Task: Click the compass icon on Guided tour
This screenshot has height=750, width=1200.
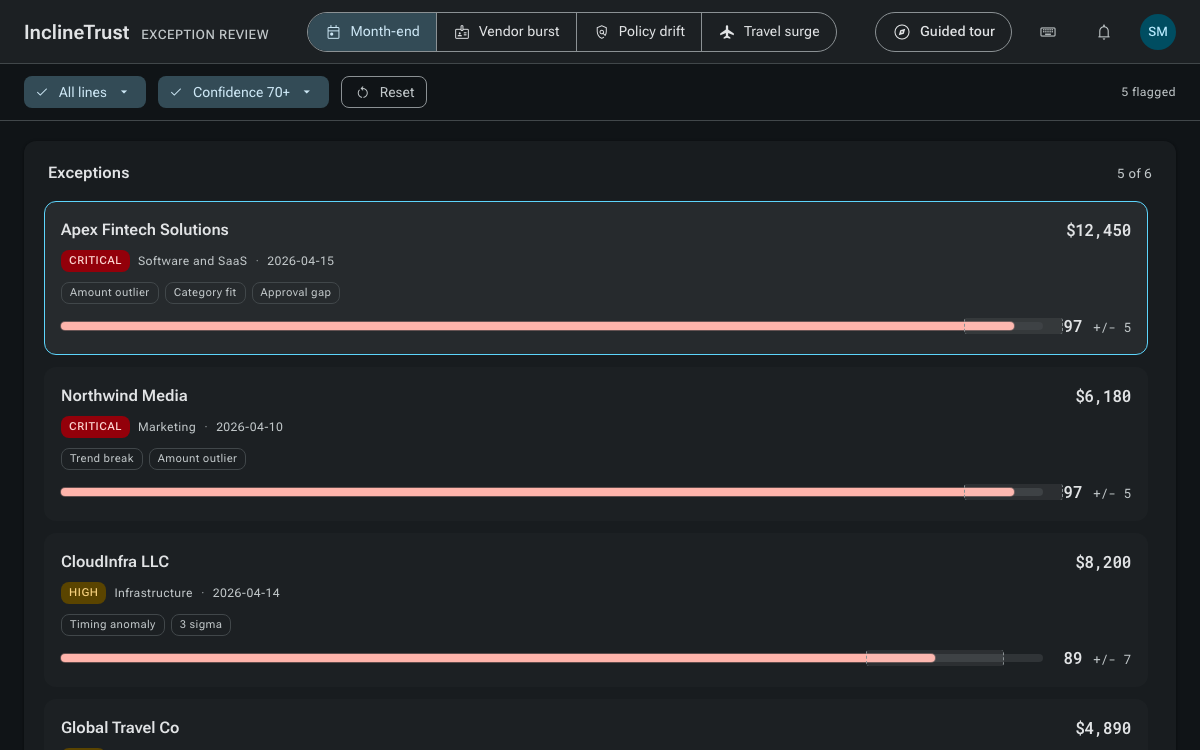Action: pos(901,32)
